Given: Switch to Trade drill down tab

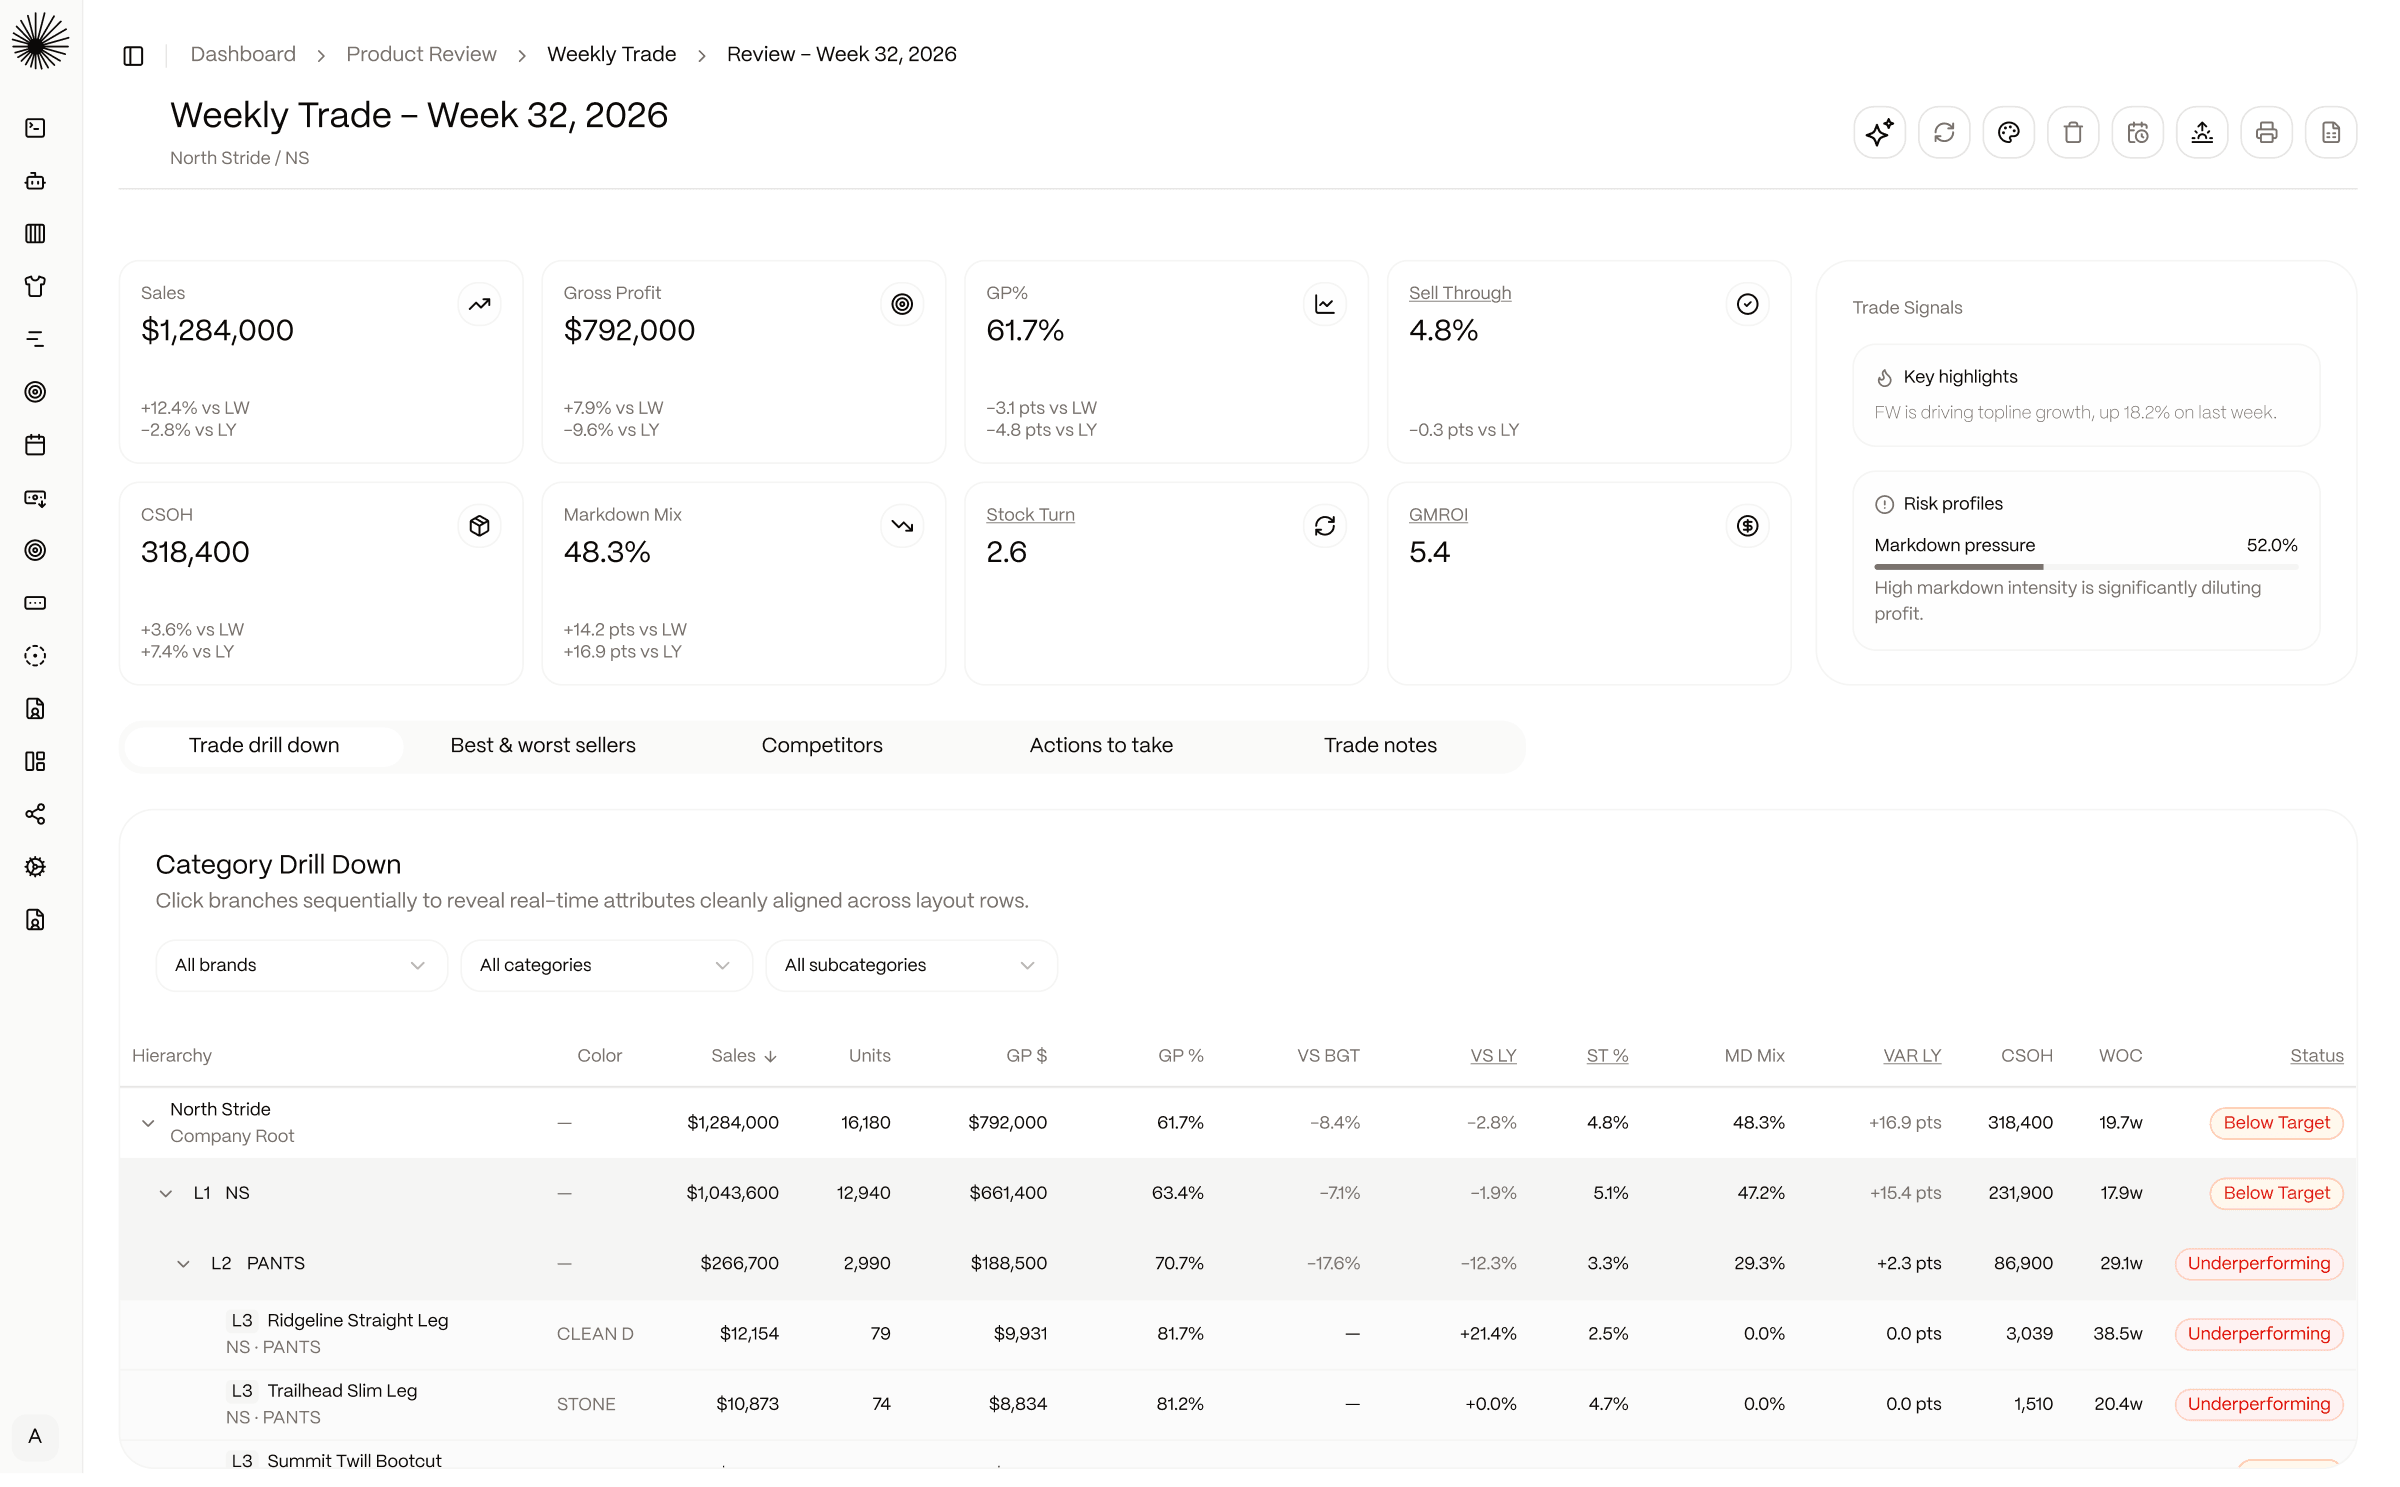Looking at the screenshot, I should 264,746.
